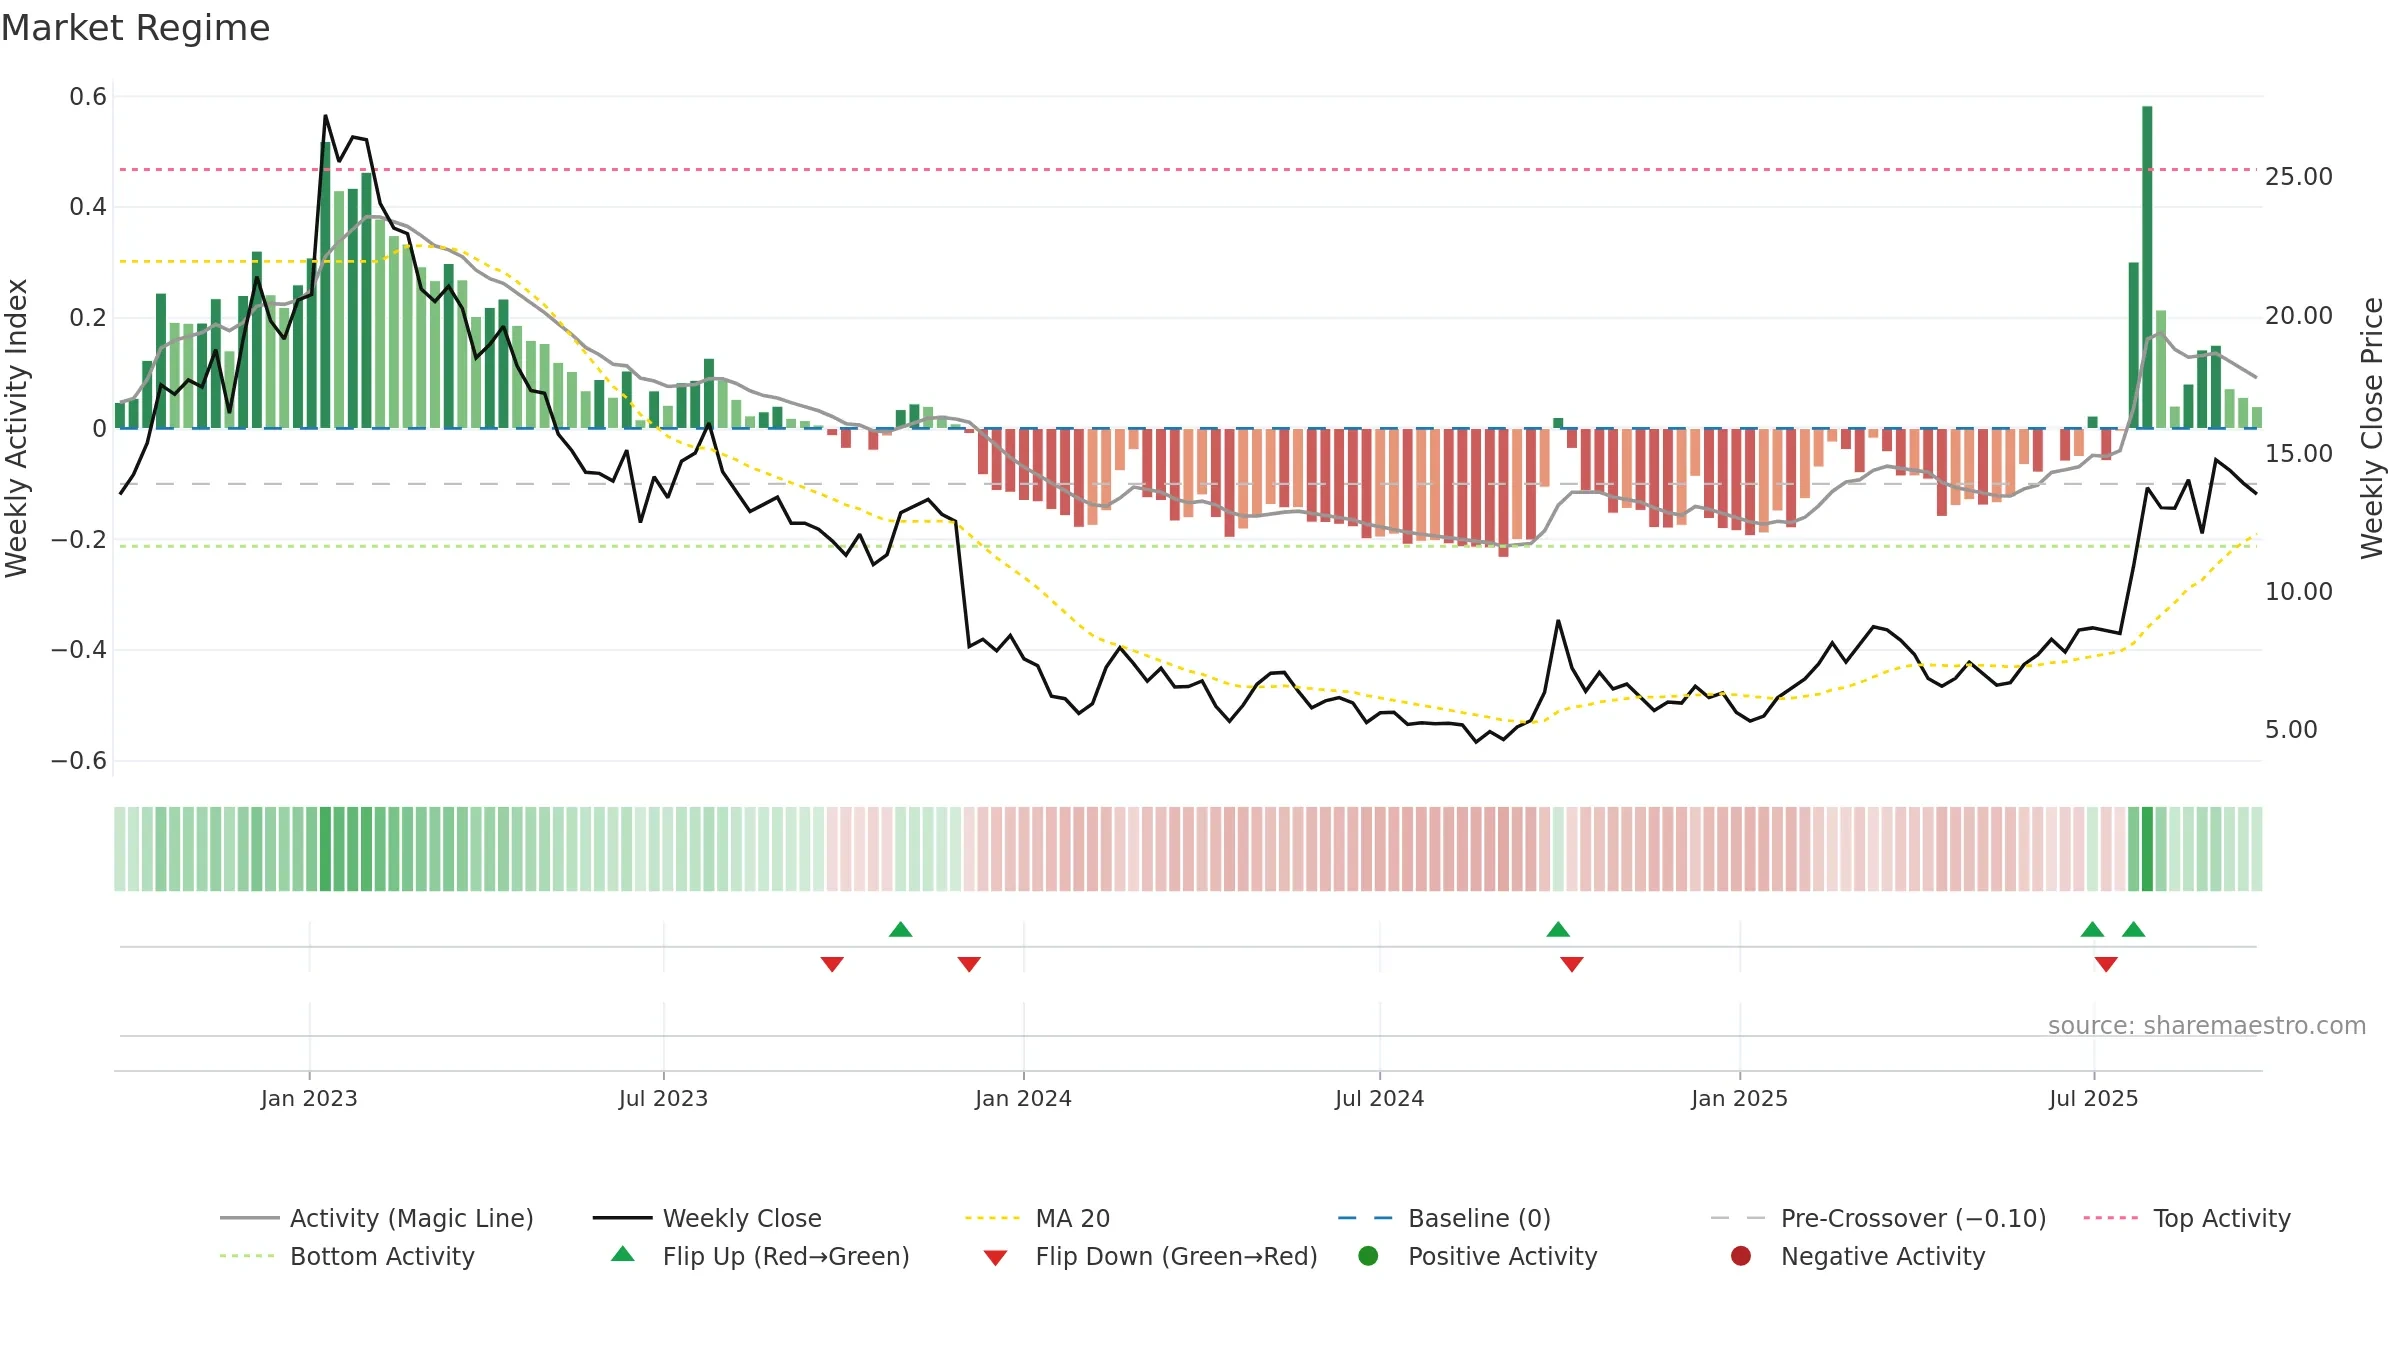Toggle the Flip Down (Green→Red) legend entry
The width and height of the screenshot is (2400, 1350).
point(1150,1256)
